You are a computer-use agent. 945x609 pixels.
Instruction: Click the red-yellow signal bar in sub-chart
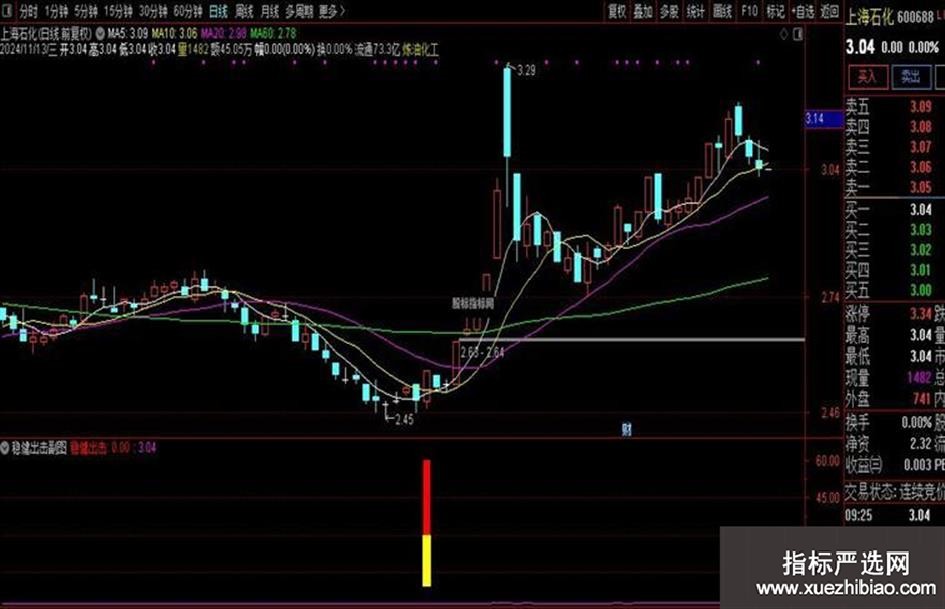427,523
